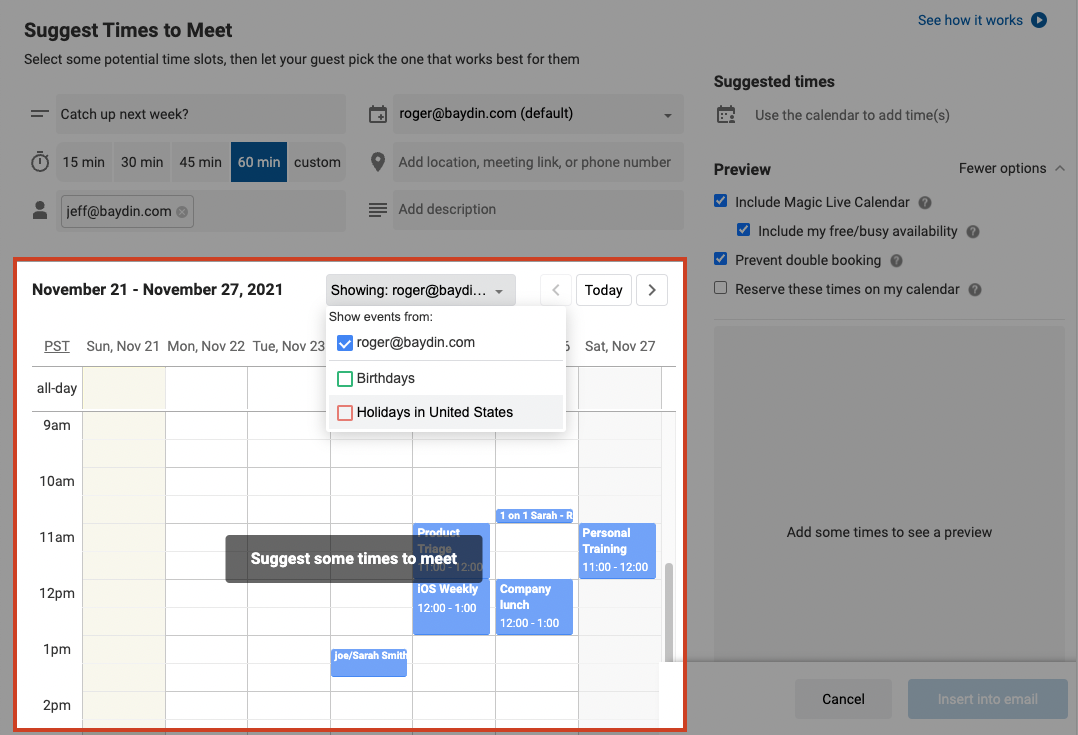1078x735 pixels.
Task: Click the Suggested times calendar icon
Action: point(726,114)
